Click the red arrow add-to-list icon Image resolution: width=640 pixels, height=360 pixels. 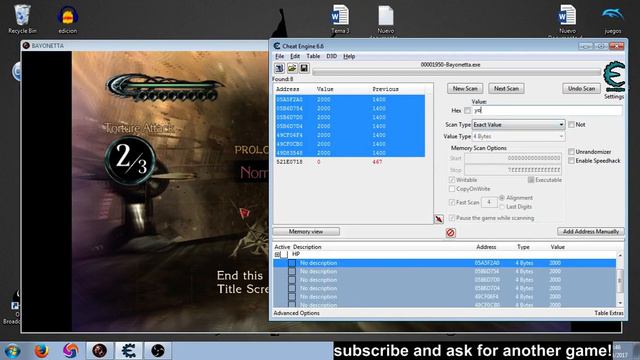click(x=439, y=219)
